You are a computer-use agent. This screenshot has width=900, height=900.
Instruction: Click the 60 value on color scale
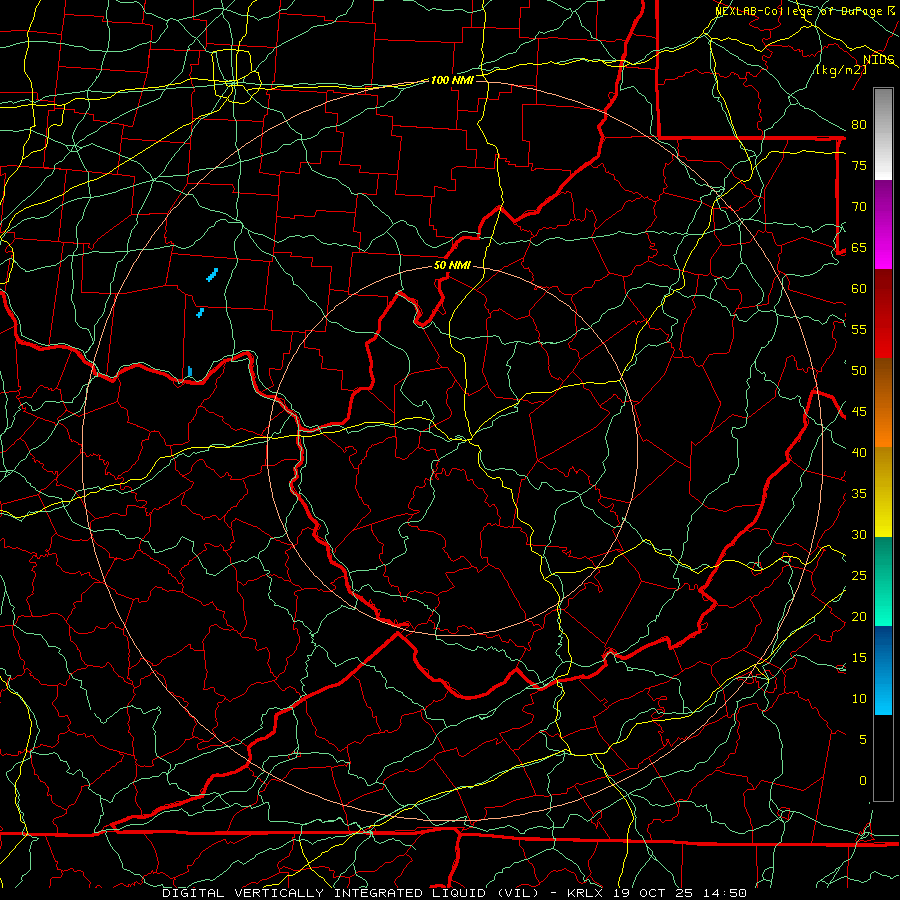859,289
